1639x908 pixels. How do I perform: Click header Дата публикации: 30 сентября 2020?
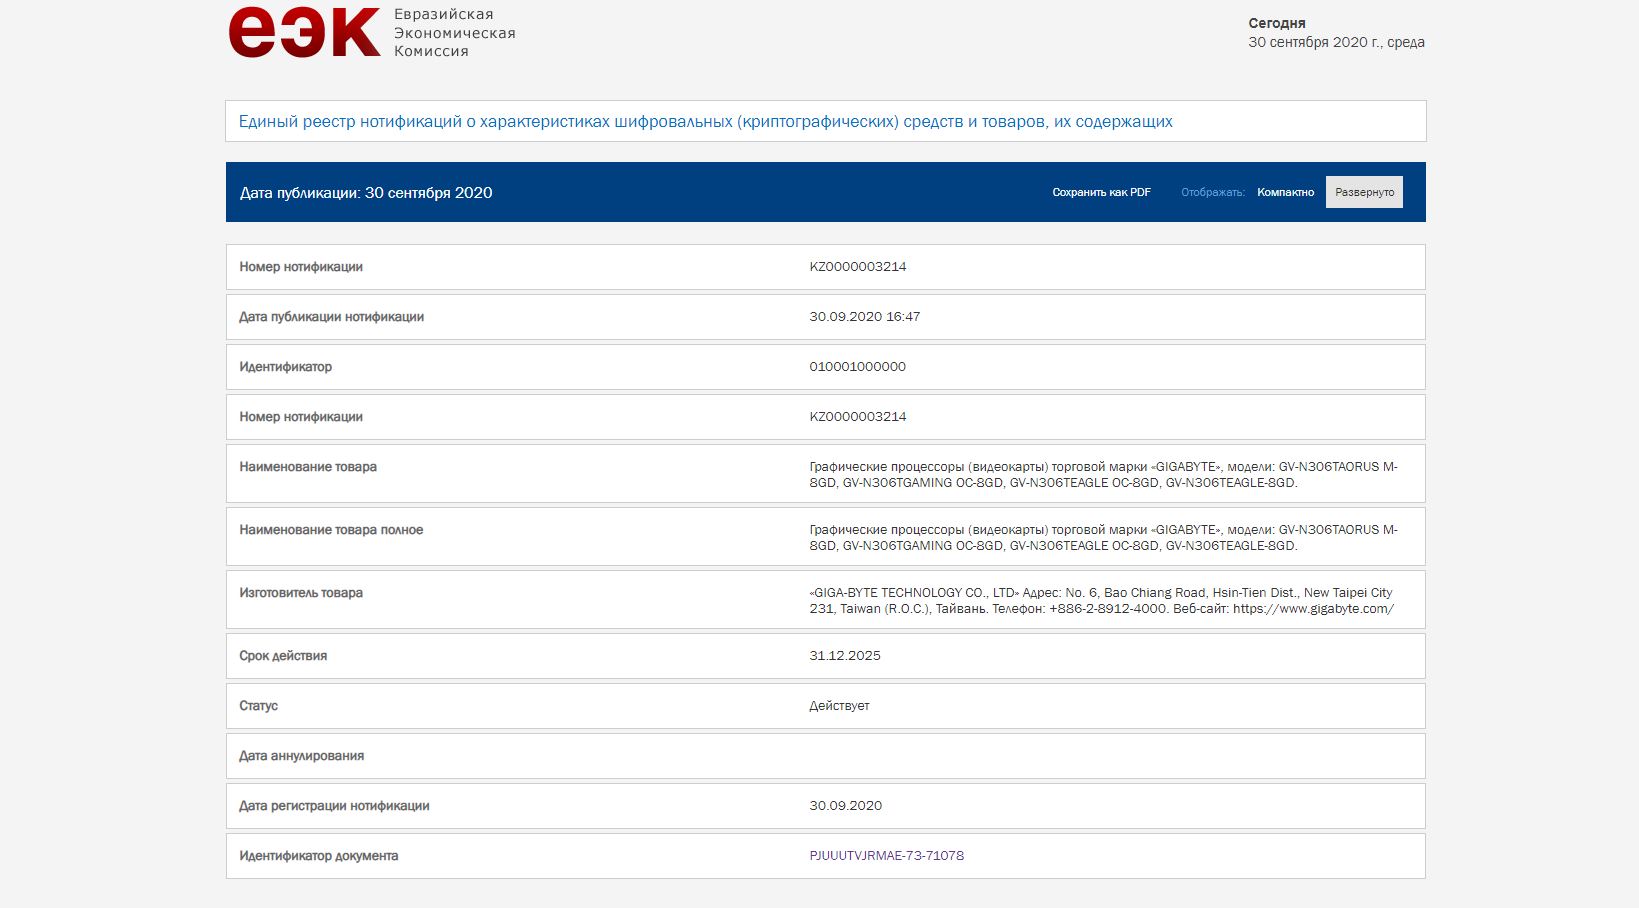[366, 193]
